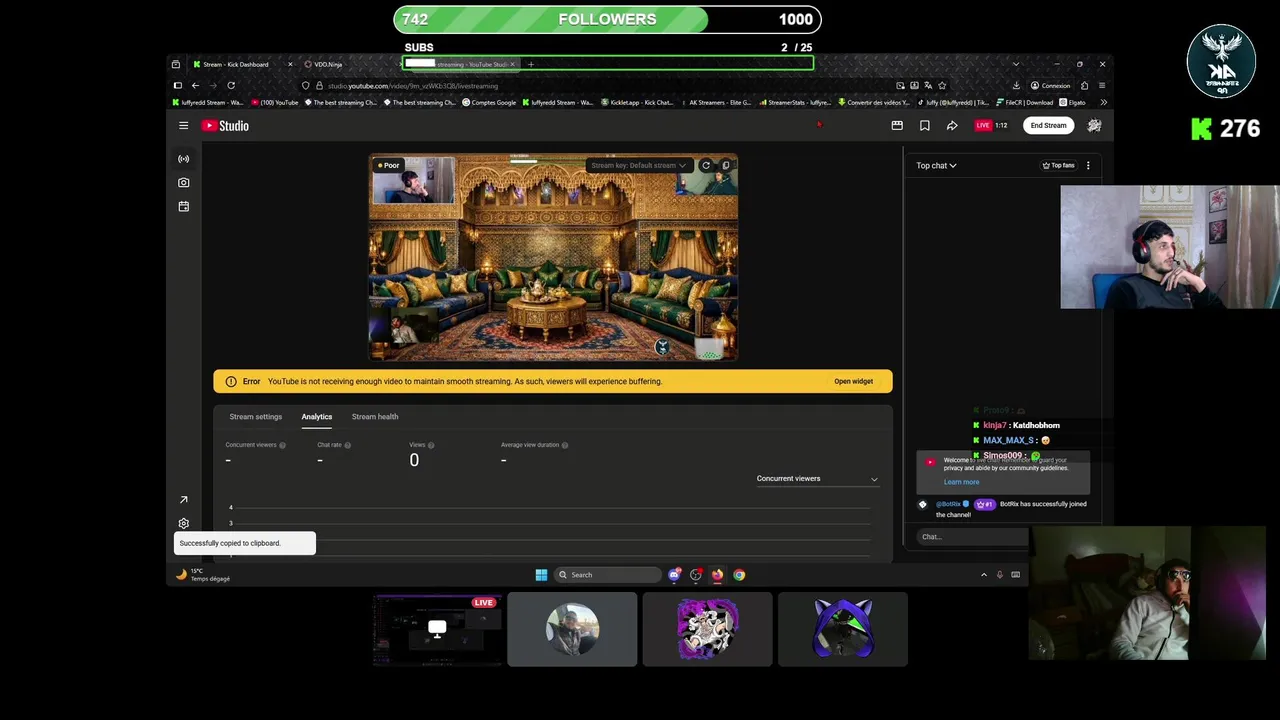Image resolution: width=1280 pixels, height=720 pixels.
Task: Open Discord from the Windows taskbar
Action: point(674,575)
